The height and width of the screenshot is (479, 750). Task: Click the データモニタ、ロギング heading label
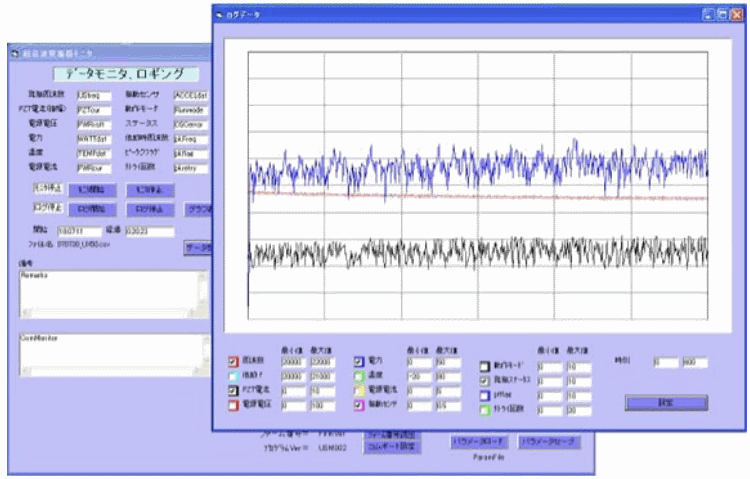coord(125,74)
